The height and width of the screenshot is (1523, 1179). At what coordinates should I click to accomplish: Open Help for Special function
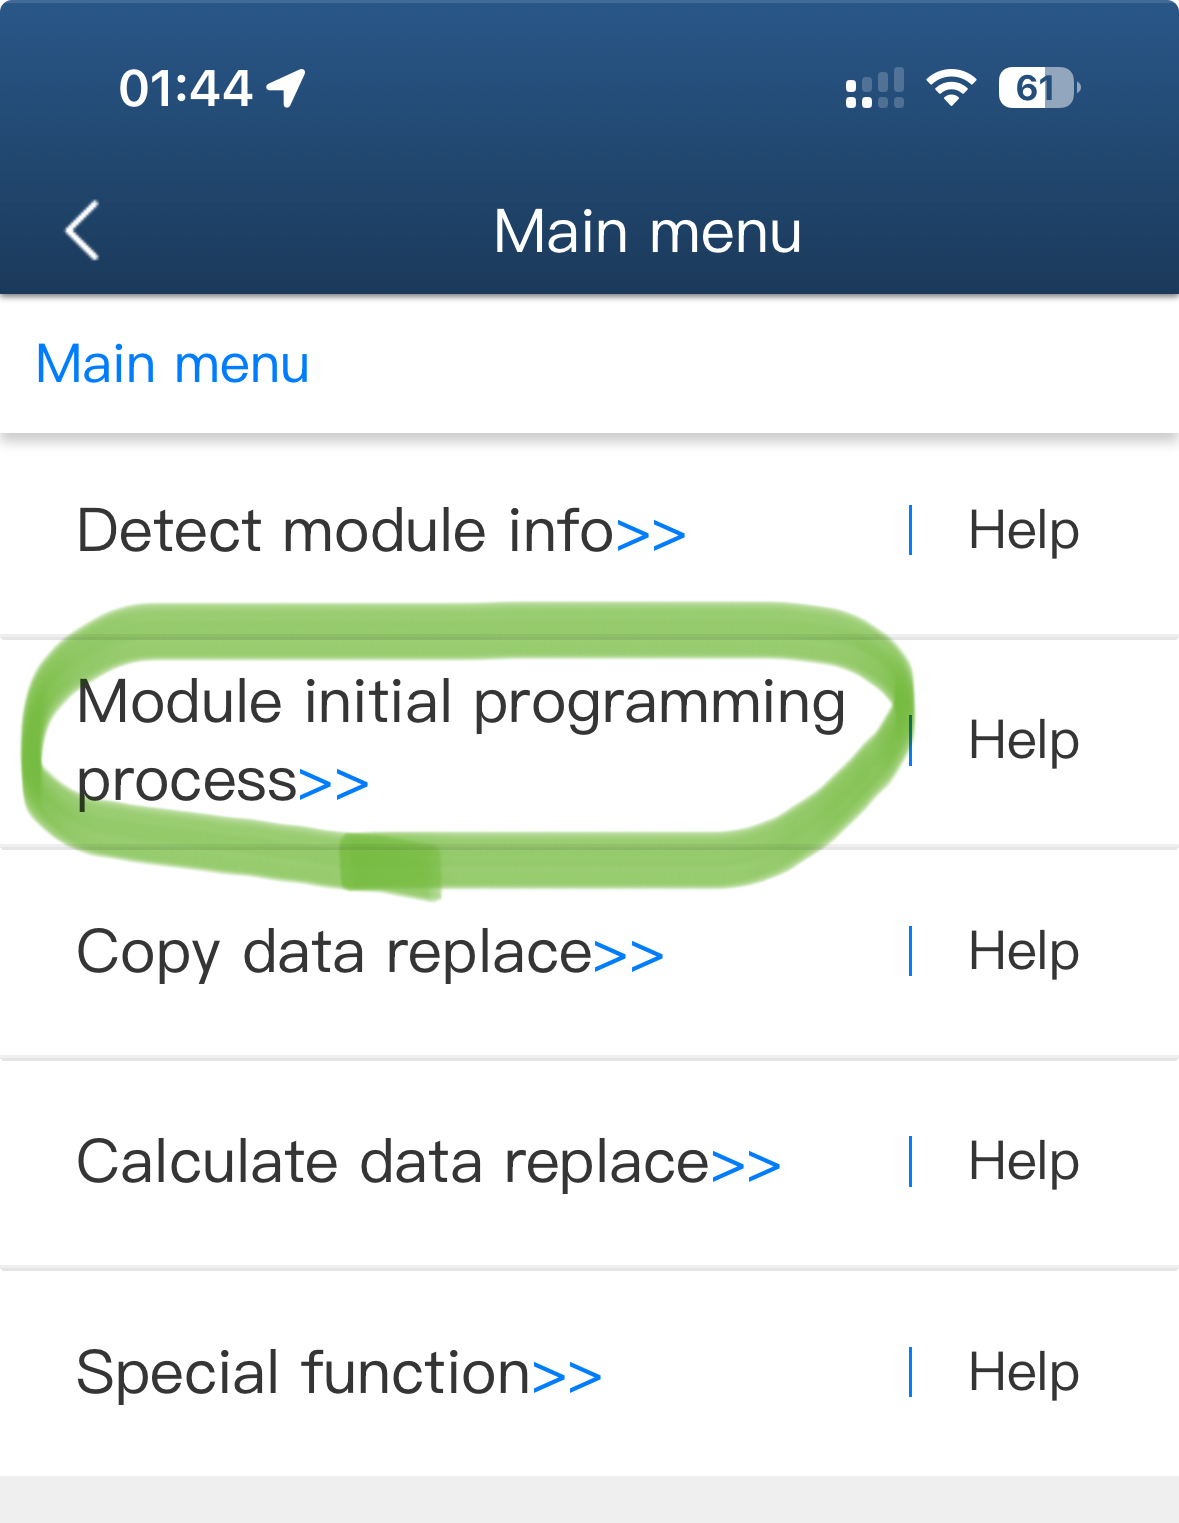[x=1023, y=1372]
